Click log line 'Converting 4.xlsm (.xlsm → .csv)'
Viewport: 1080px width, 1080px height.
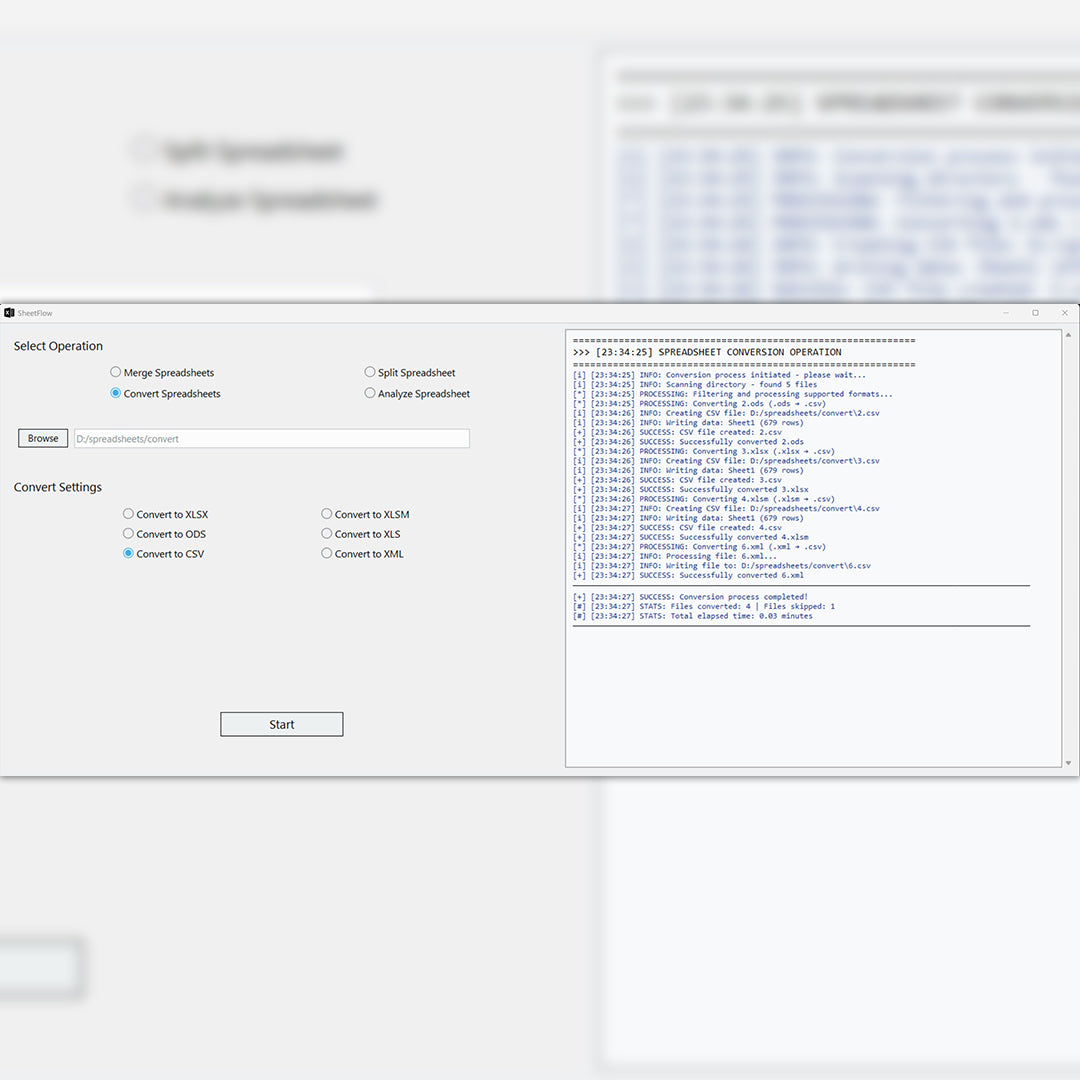click(704, 499)
